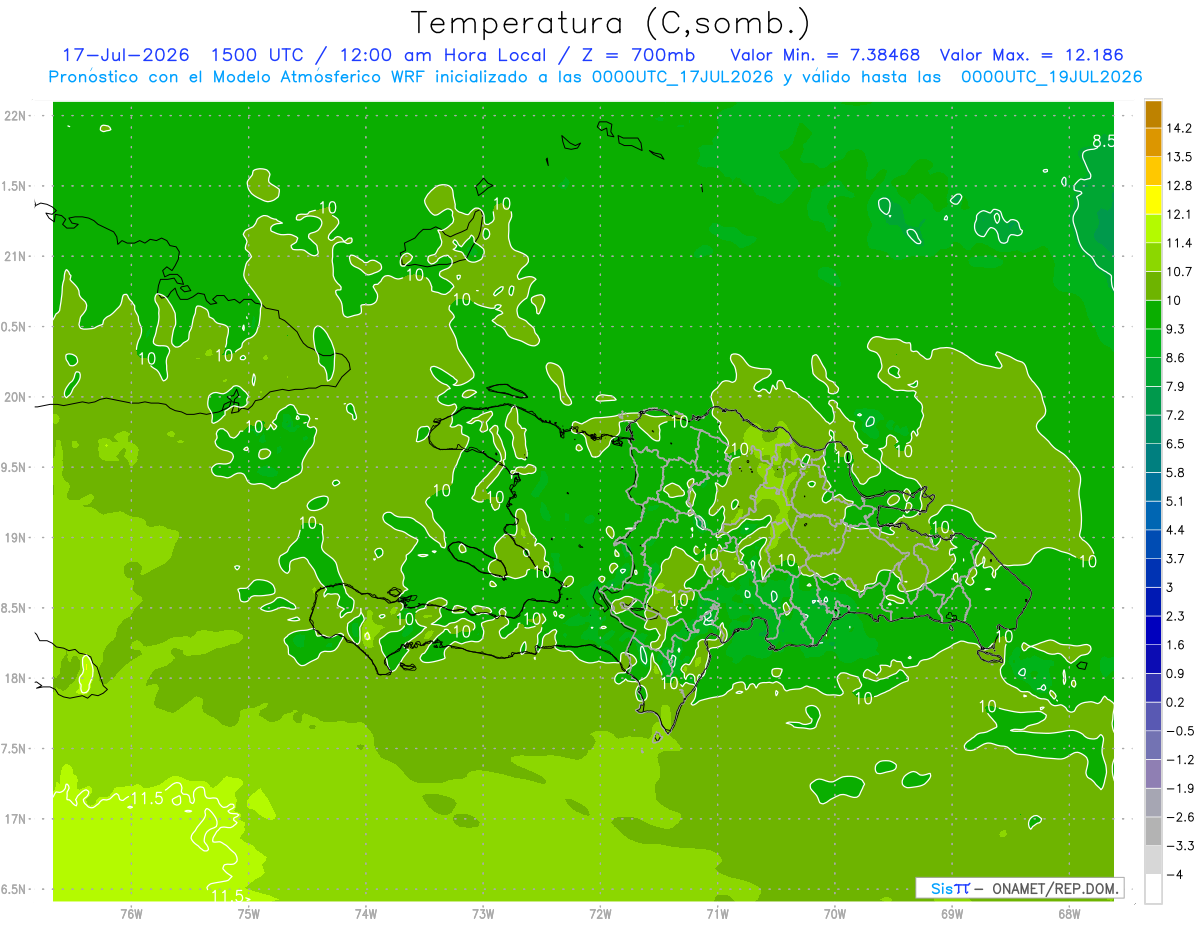Click "Valor Max. = 12.186" readout
Screen dimensions: 1200x927
(1031, 55)
